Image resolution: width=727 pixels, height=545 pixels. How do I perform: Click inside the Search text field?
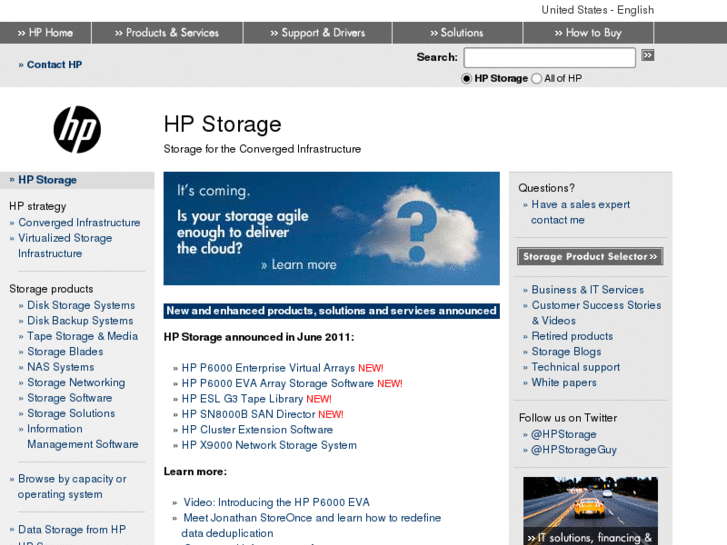[549, 58]
